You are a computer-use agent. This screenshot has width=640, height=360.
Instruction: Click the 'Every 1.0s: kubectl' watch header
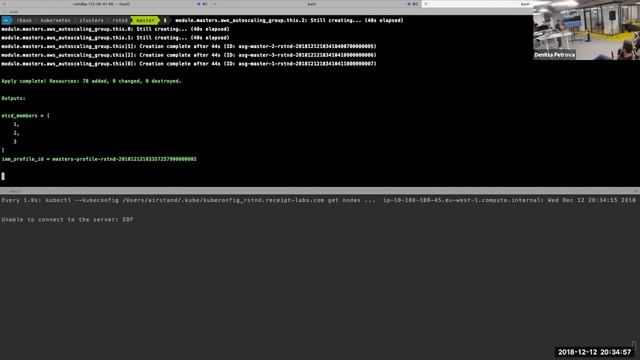(x=188, y=200)
